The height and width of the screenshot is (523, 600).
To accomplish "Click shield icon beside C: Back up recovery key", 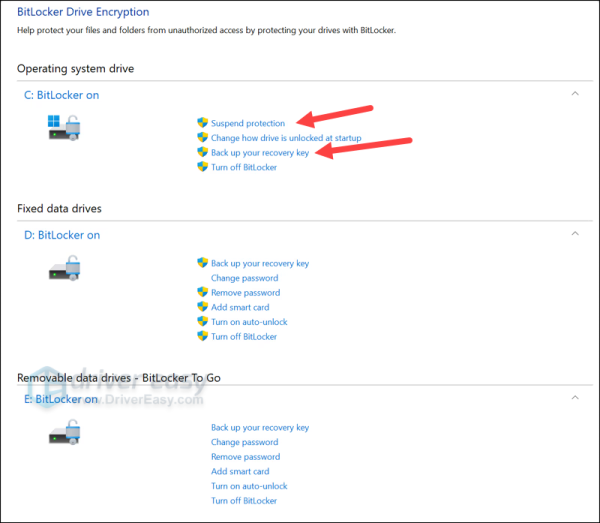I will pyautogui.click(x=202, y=152).
